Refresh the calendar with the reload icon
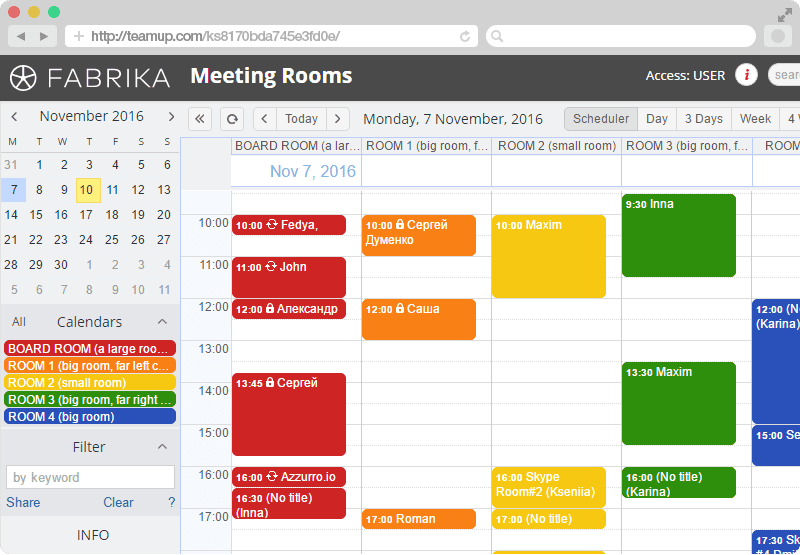The image size is (800, 555). pyautogui.click(x=232, y=119)
